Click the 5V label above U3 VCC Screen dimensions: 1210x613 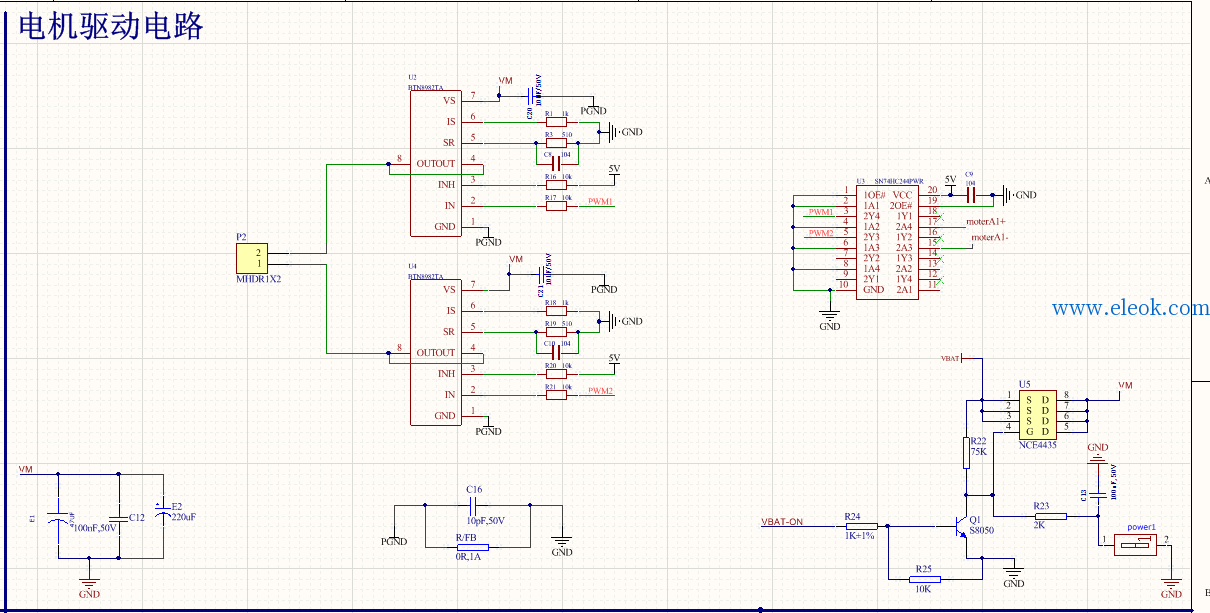point(950,179)
